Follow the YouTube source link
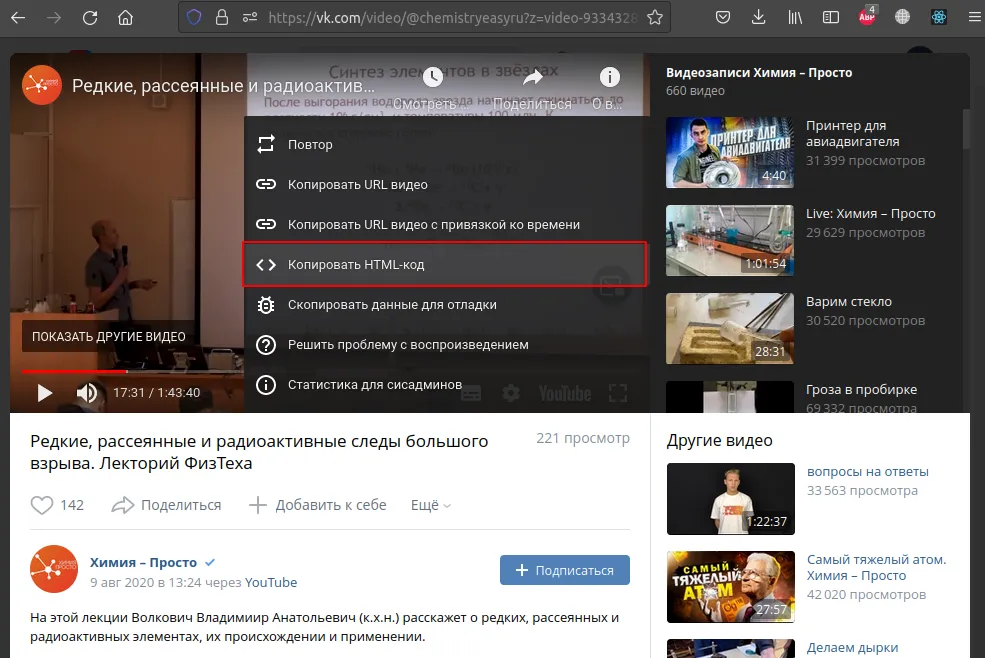985x658 pixels. point(271,583)
